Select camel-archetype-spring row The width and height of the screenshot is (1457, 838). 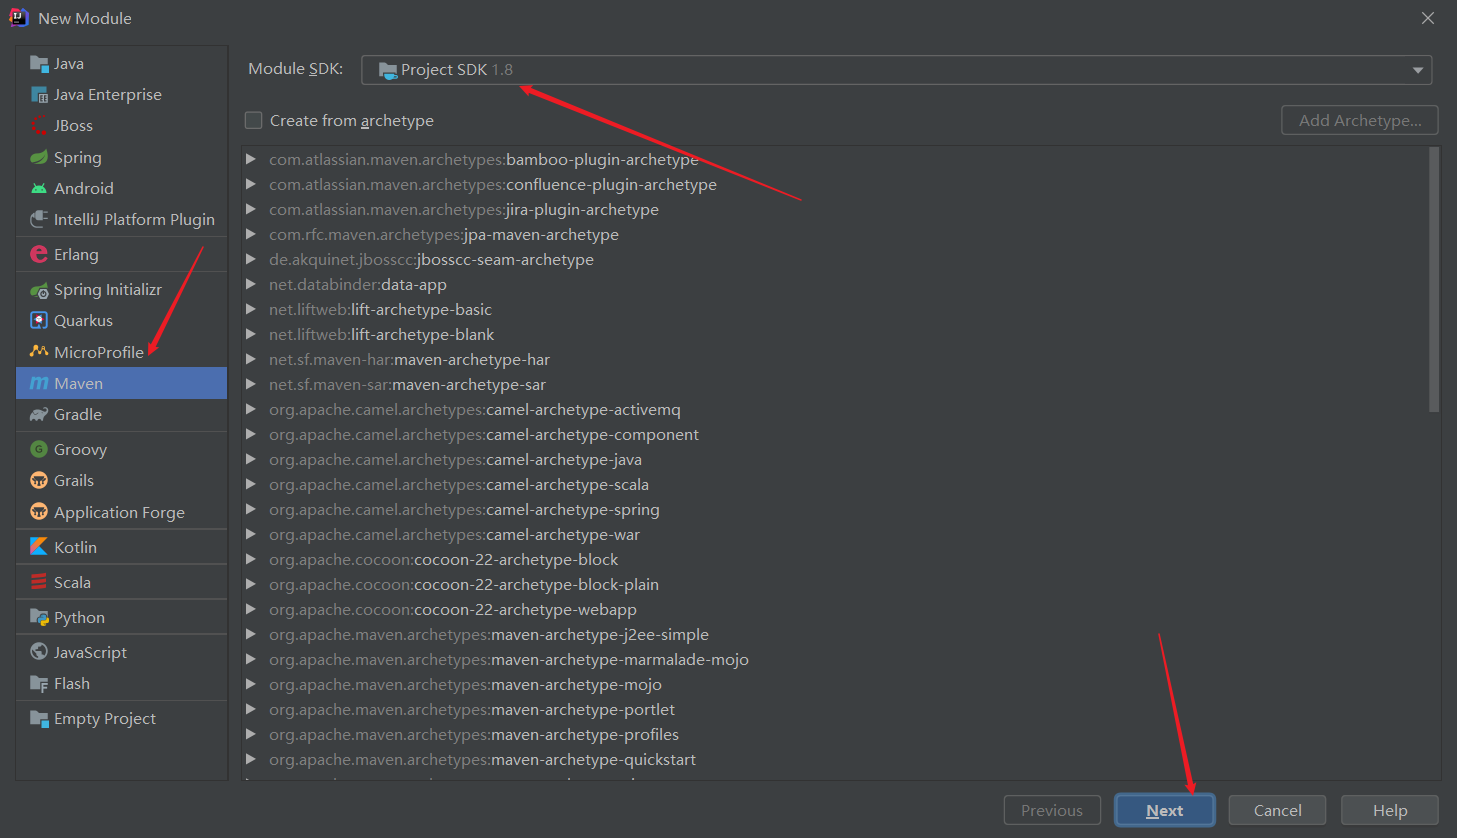point(836,509)
